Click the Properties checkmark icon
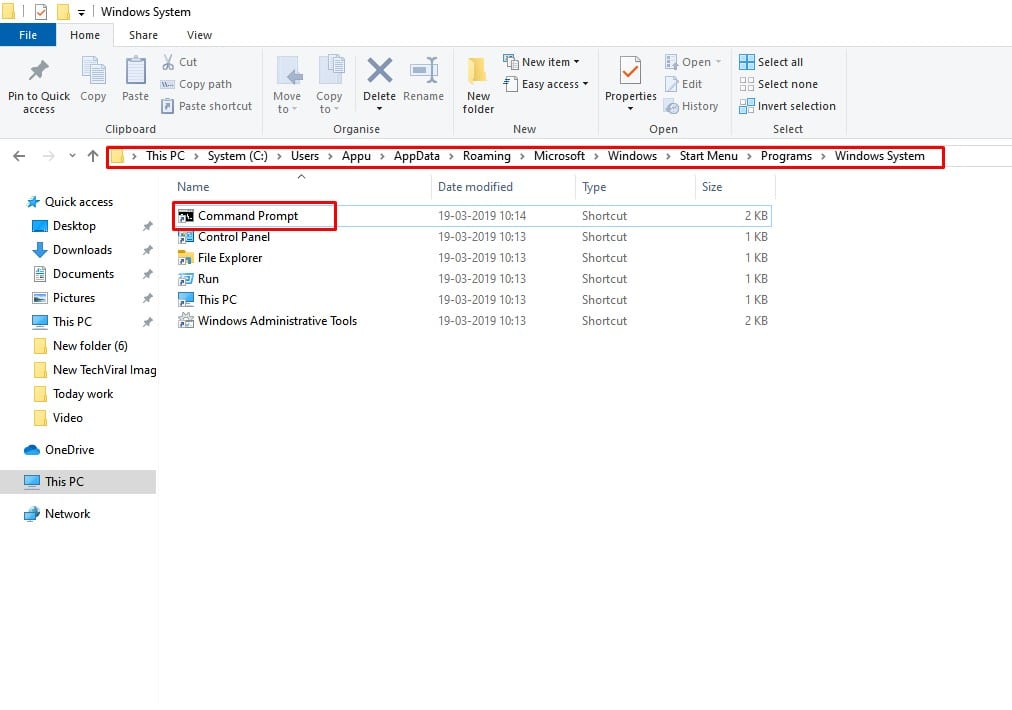 click(630, 70)
